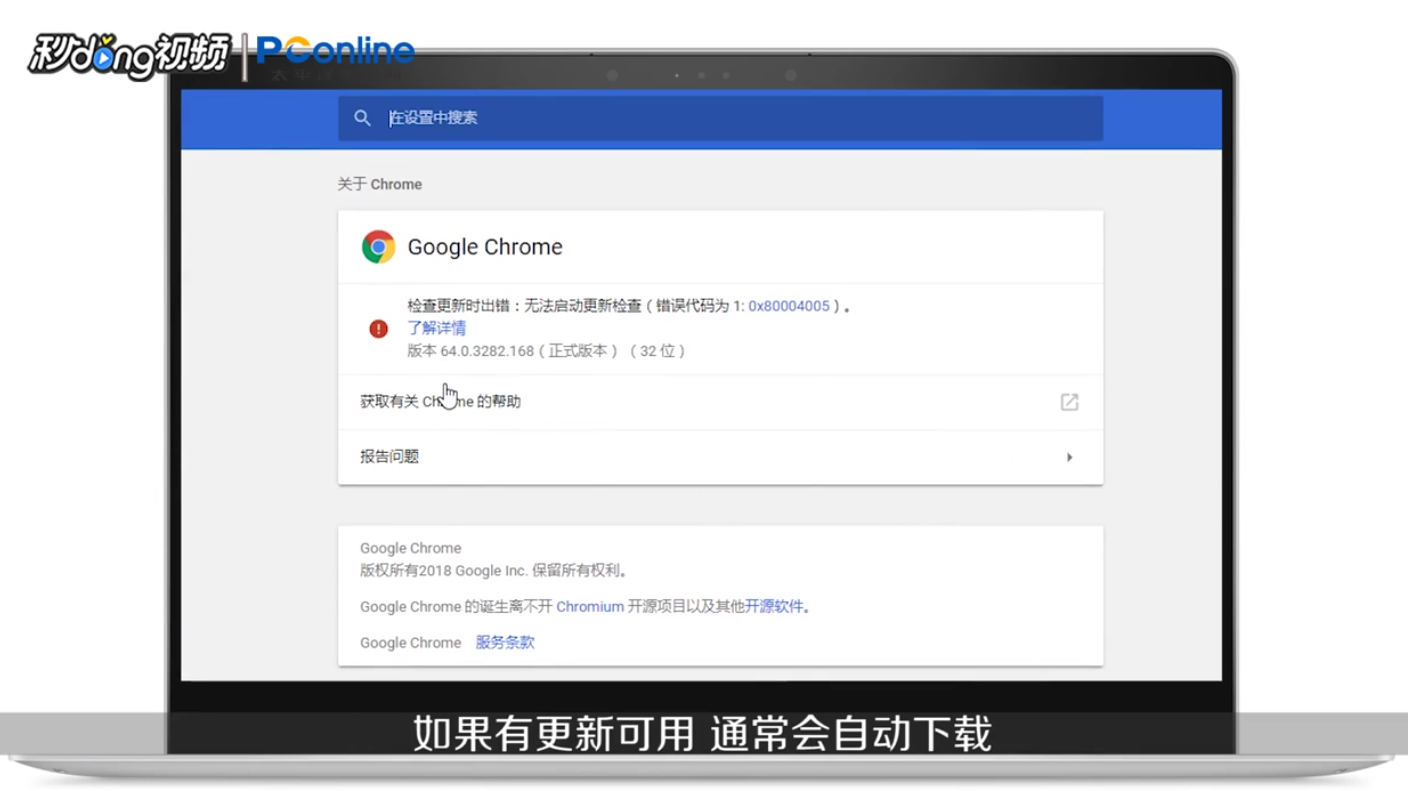Open the 了解详情 link
The width and height of the screenshot is (1408, 791).
[x=436, y=328]
